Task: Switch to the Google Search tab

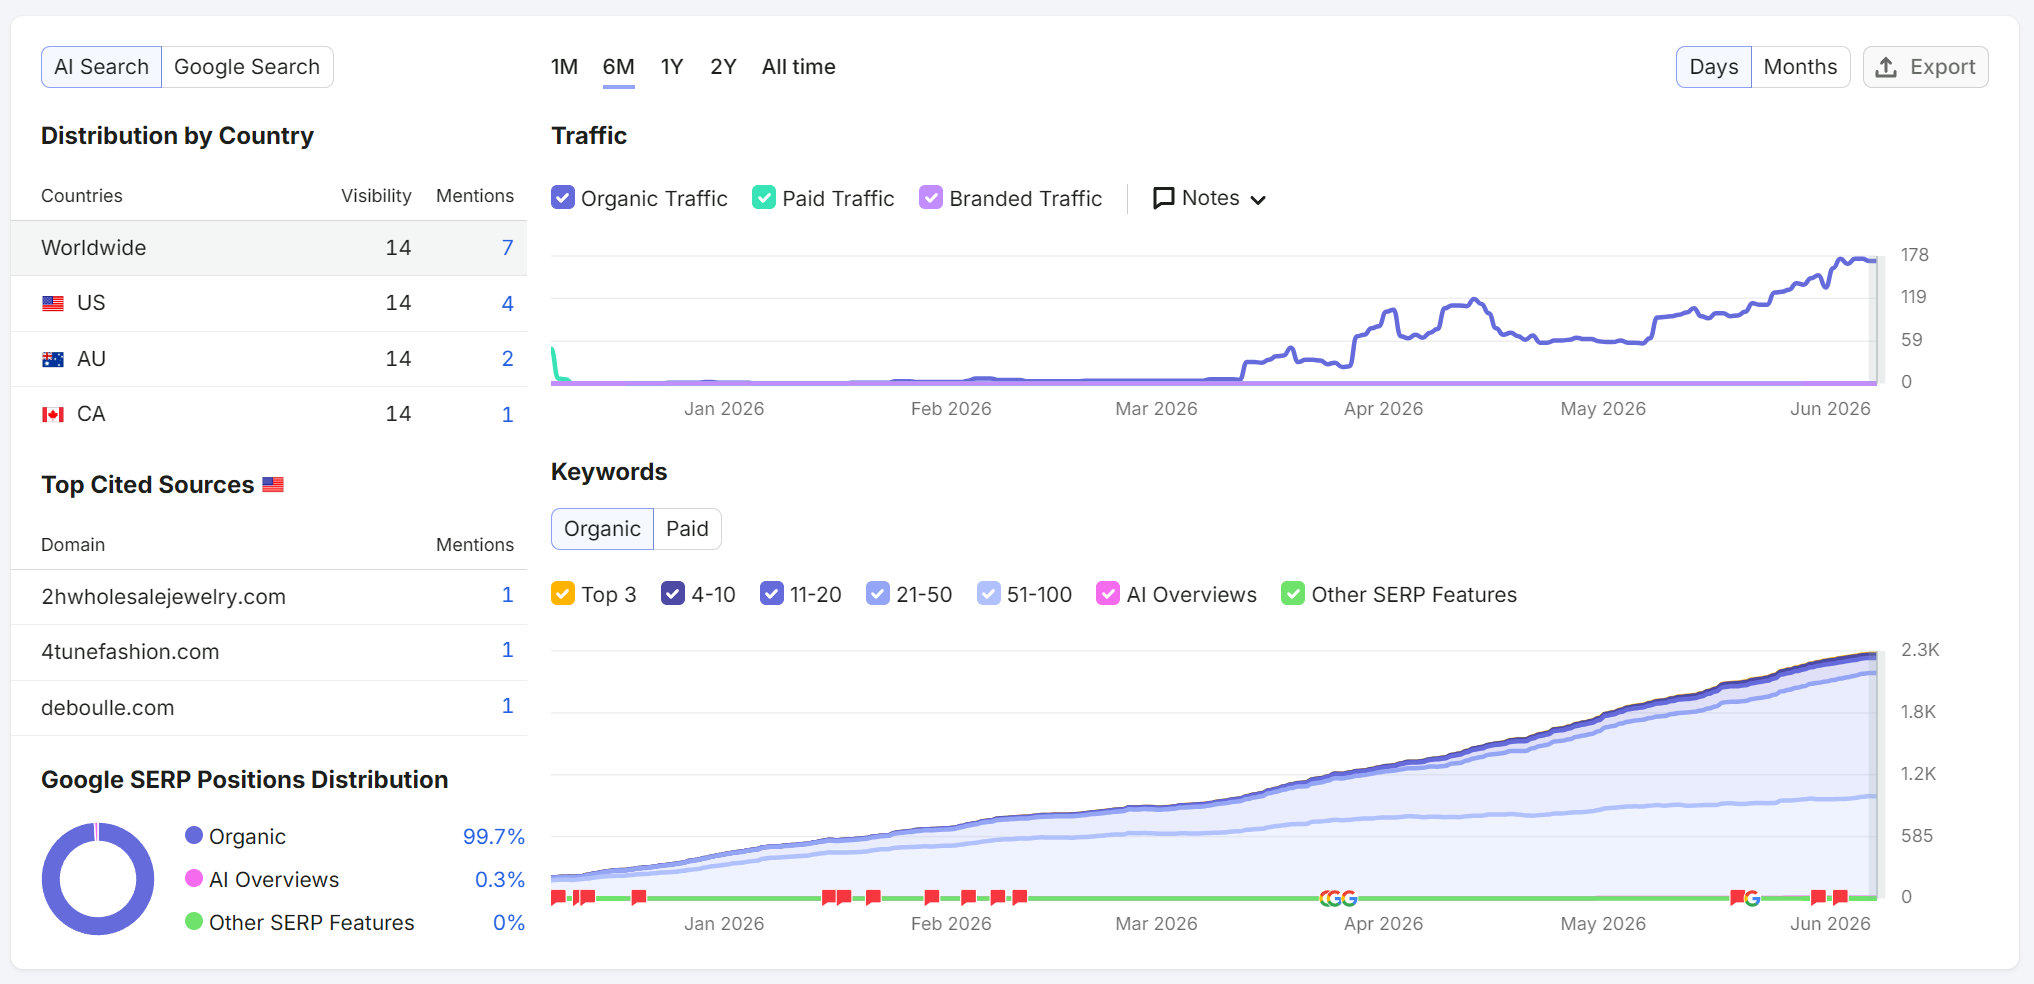Action: tap(247, 67)
